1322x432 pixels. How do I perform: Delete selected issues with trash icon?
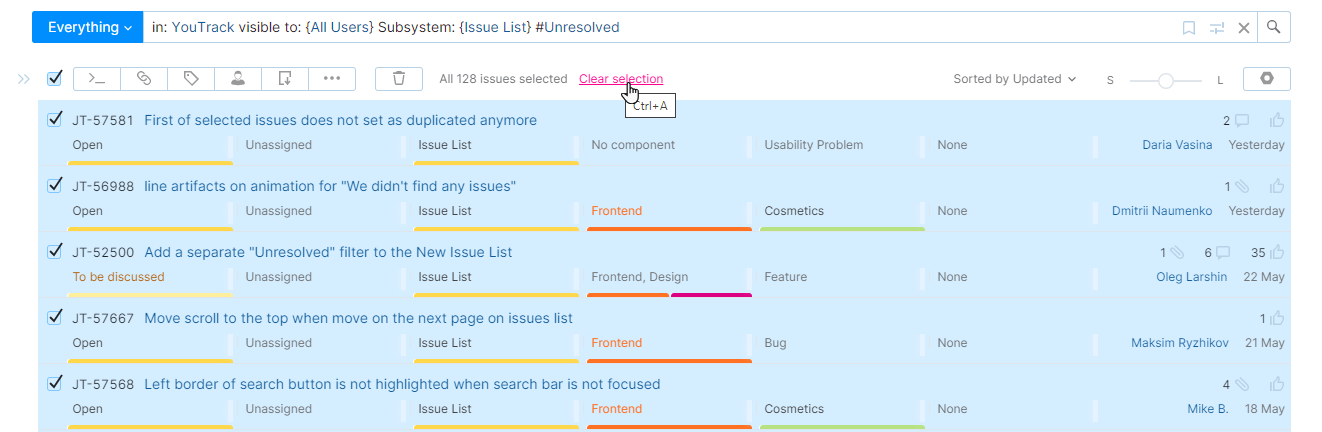pyautogui.click(x=399, y=79)
